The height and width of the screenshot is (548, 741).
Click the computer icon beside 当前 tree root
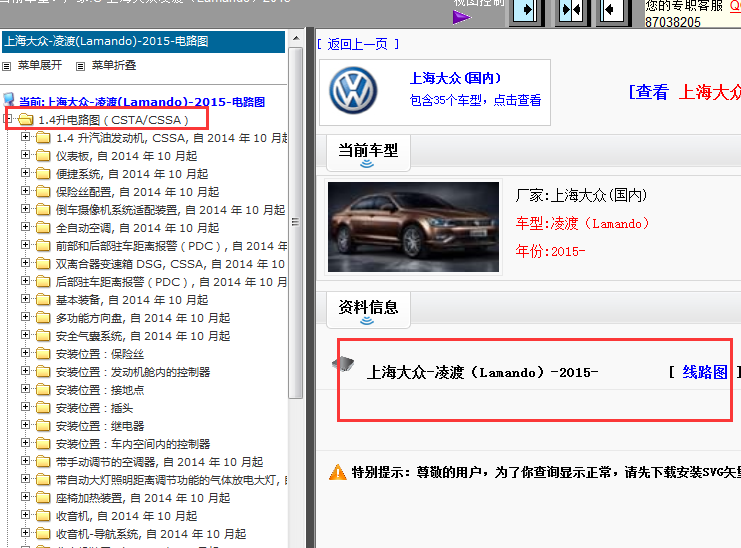click(x=9, y=99)
